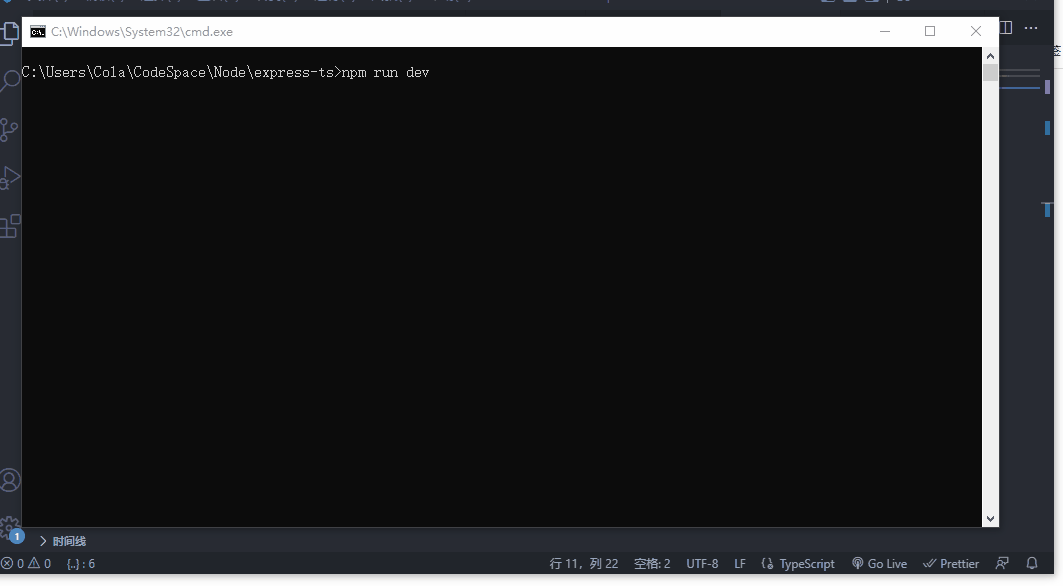The height and width of the screenshot is (586, 1063).
Task: Click the {..}: 6 status bar item
Action: click(x=81, y=564)
